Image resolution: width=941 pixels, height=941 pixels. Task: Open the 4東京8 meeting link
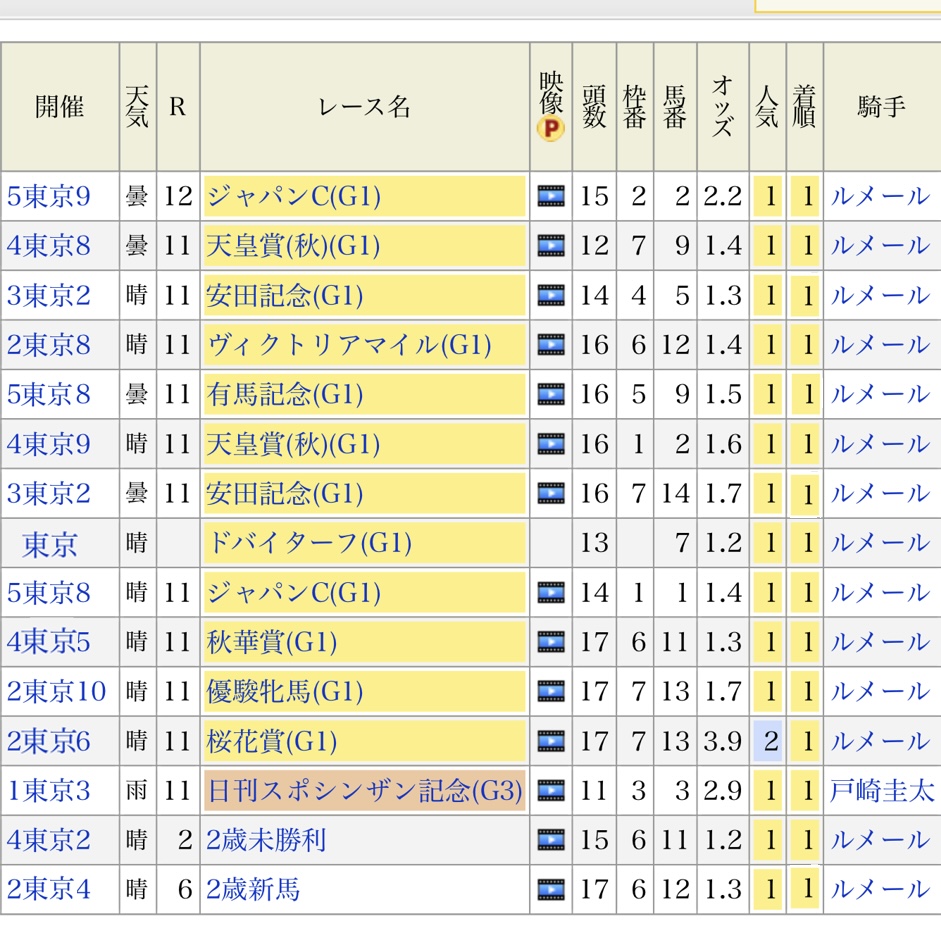[x=49, y=246]
